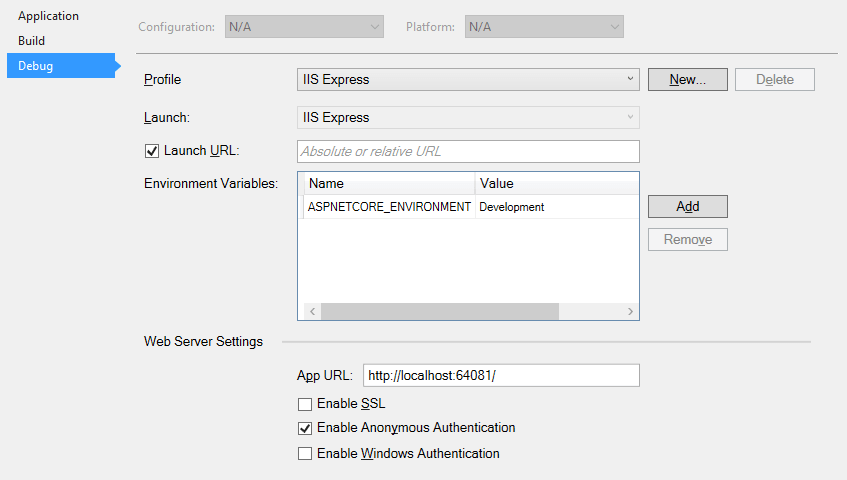Select the Debug tab
This screenshot has height=480, width=847.
point(61,66)
